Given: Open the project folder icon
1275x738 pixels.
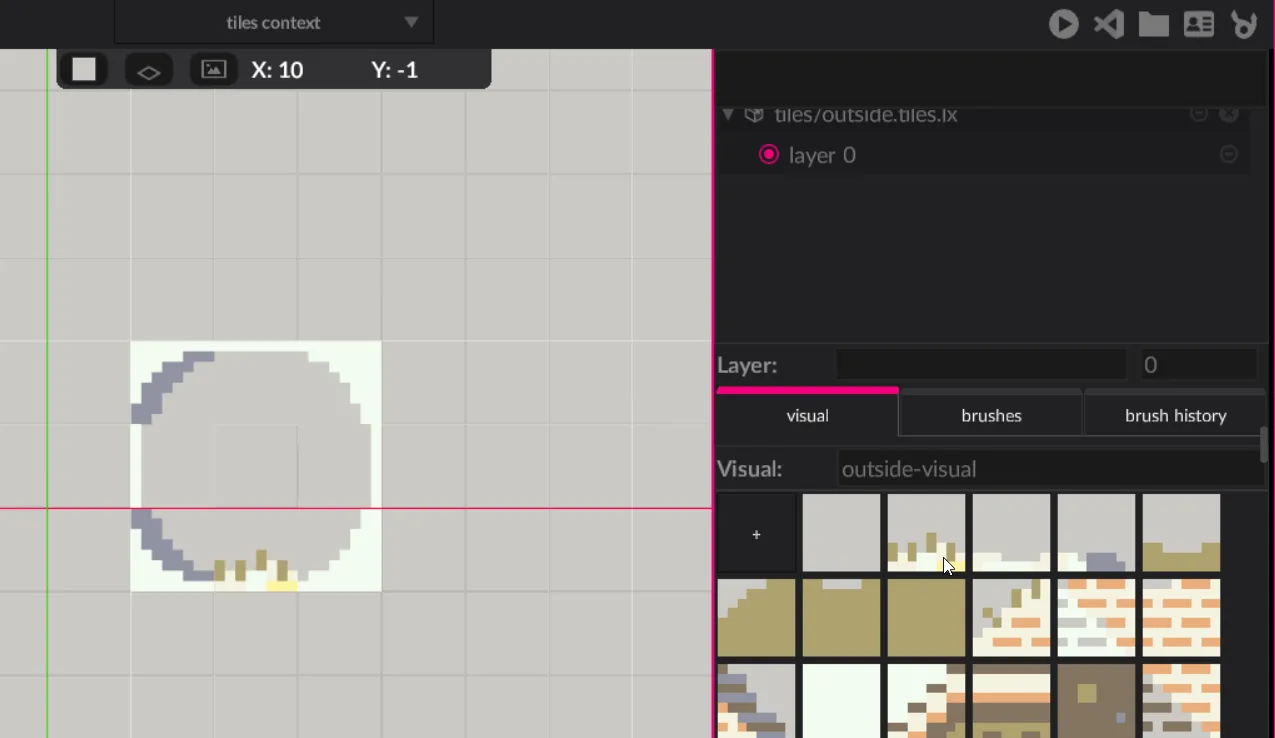Looking at the screenshot, I should click(1153, 24).
